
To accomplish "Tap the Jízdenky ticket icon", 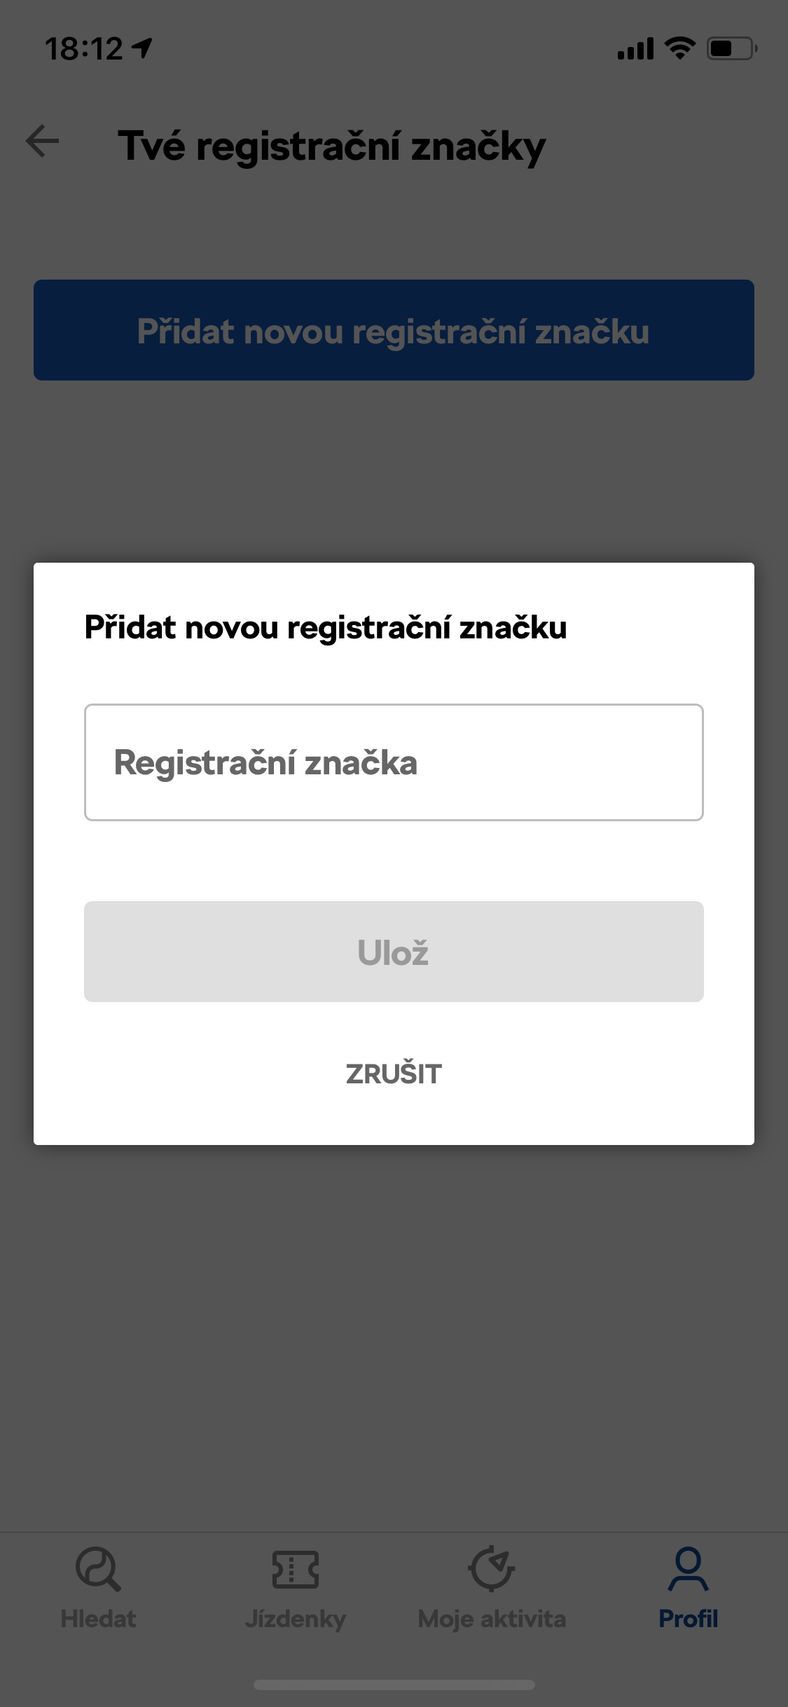I will [295, 1568].
